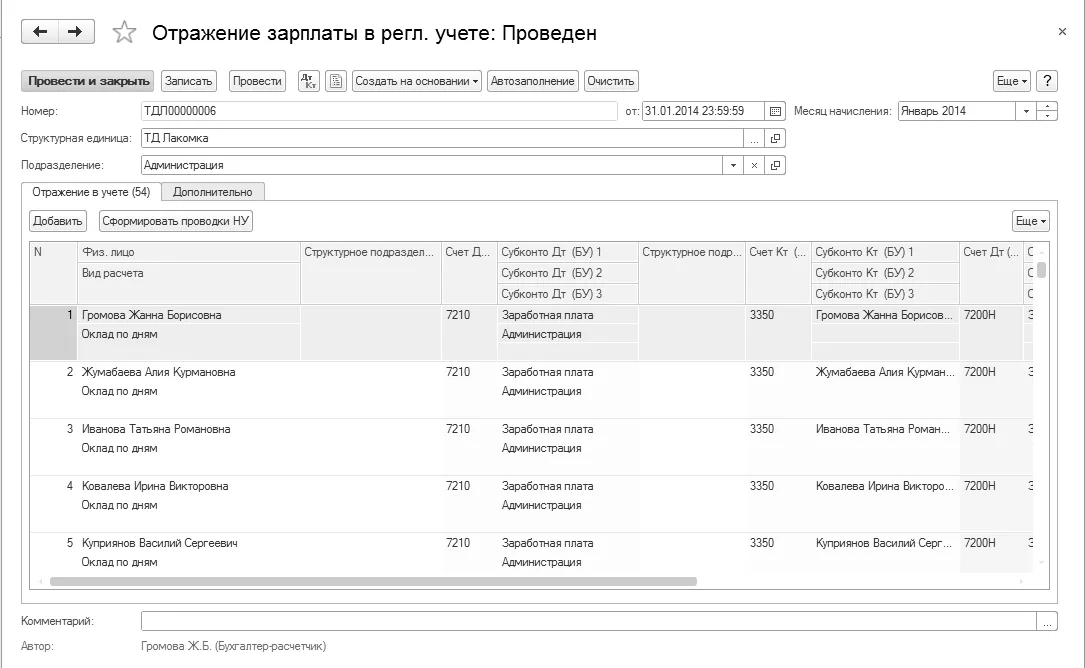
Task: Switch to the Дополнительно tab
Action: point(212,192)
